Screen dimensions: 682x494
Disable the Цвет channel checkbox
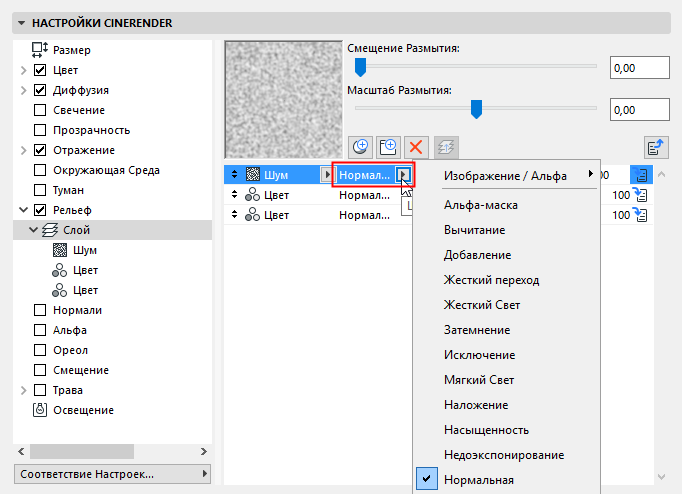click(x=41, y=70)
